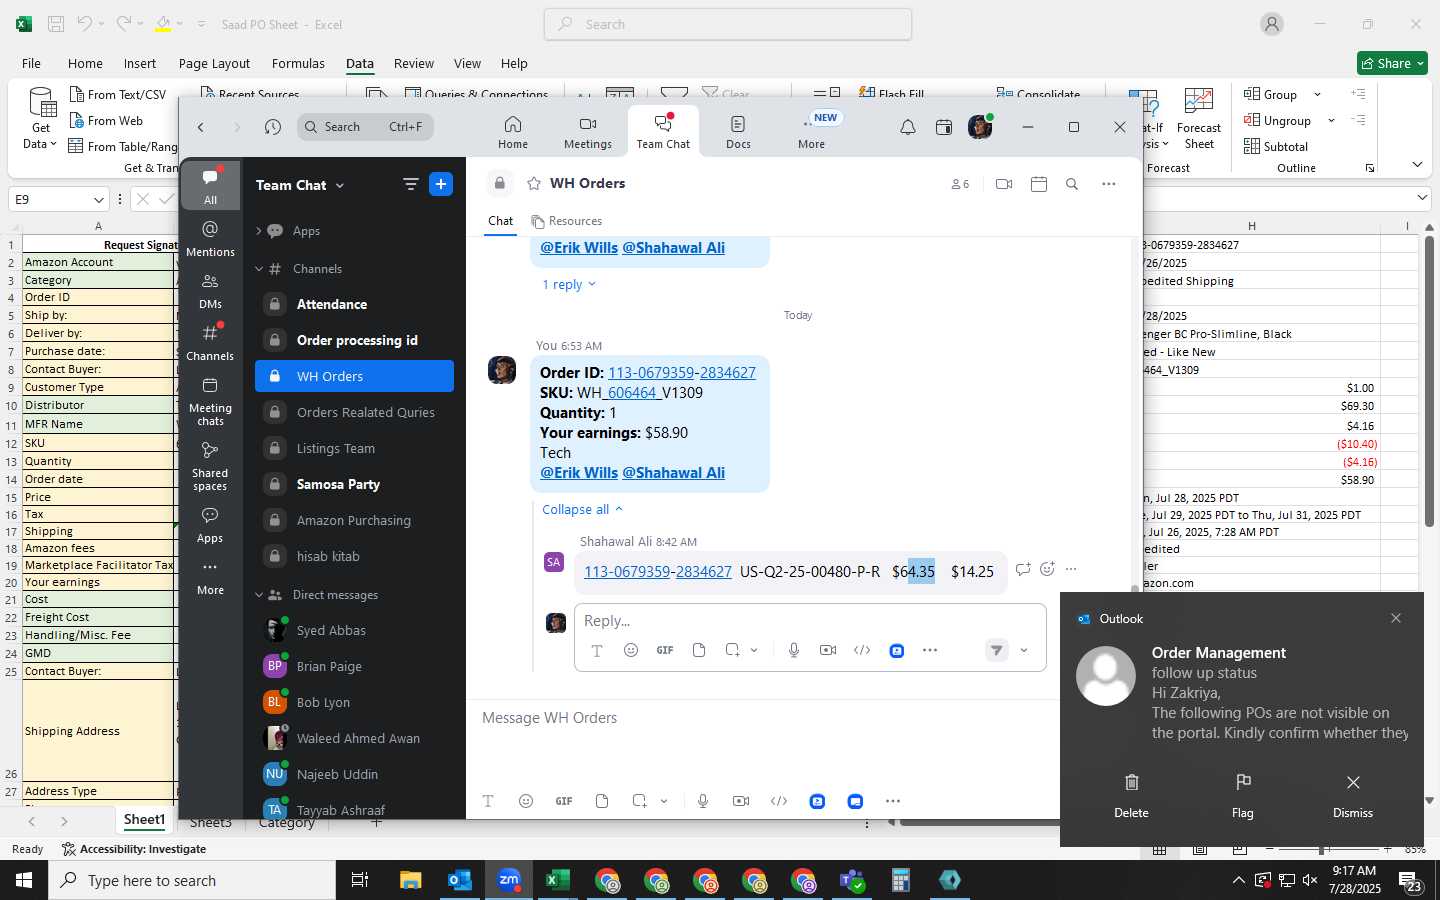Search within WH Orders channel

point(1072,184)
